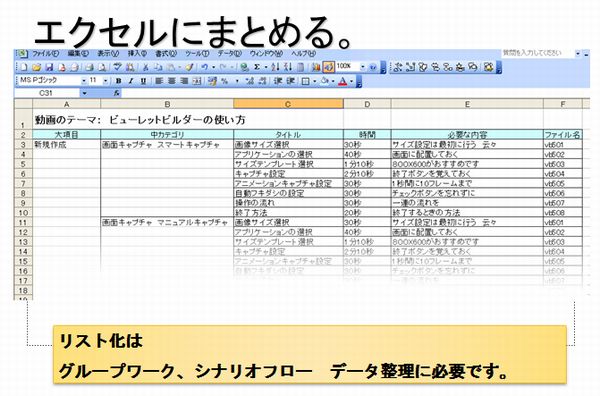Select column header E
Screen dimensions: 600x396
467,104
